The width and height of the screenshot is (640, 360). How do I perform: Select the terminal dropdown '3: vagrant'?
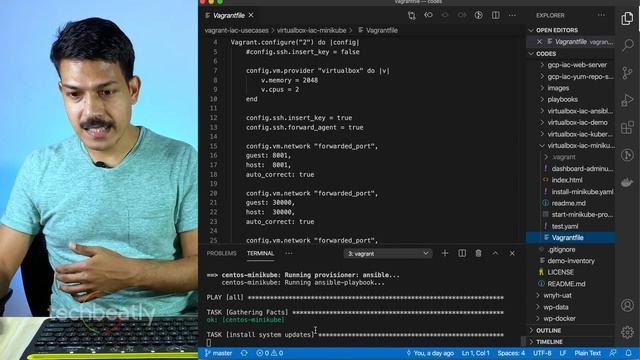click(x=388, y=253)
